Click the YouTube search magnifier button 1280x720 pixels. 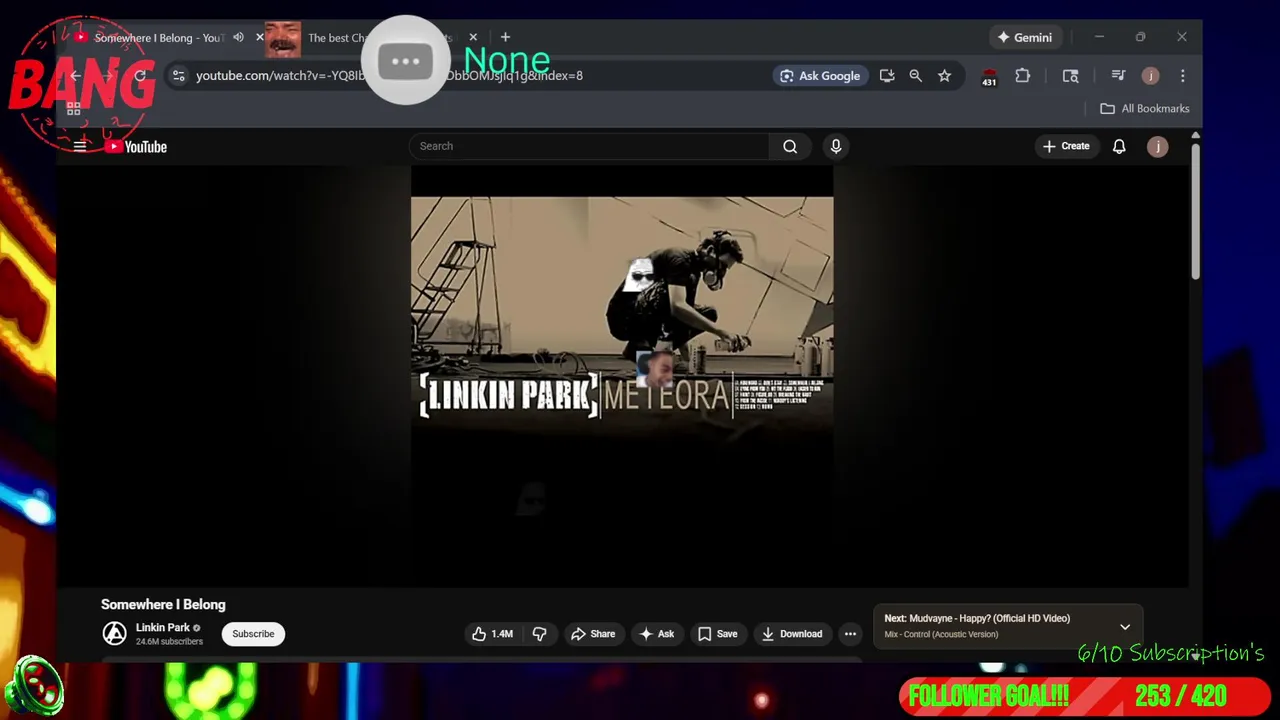[x=790, y=146]
